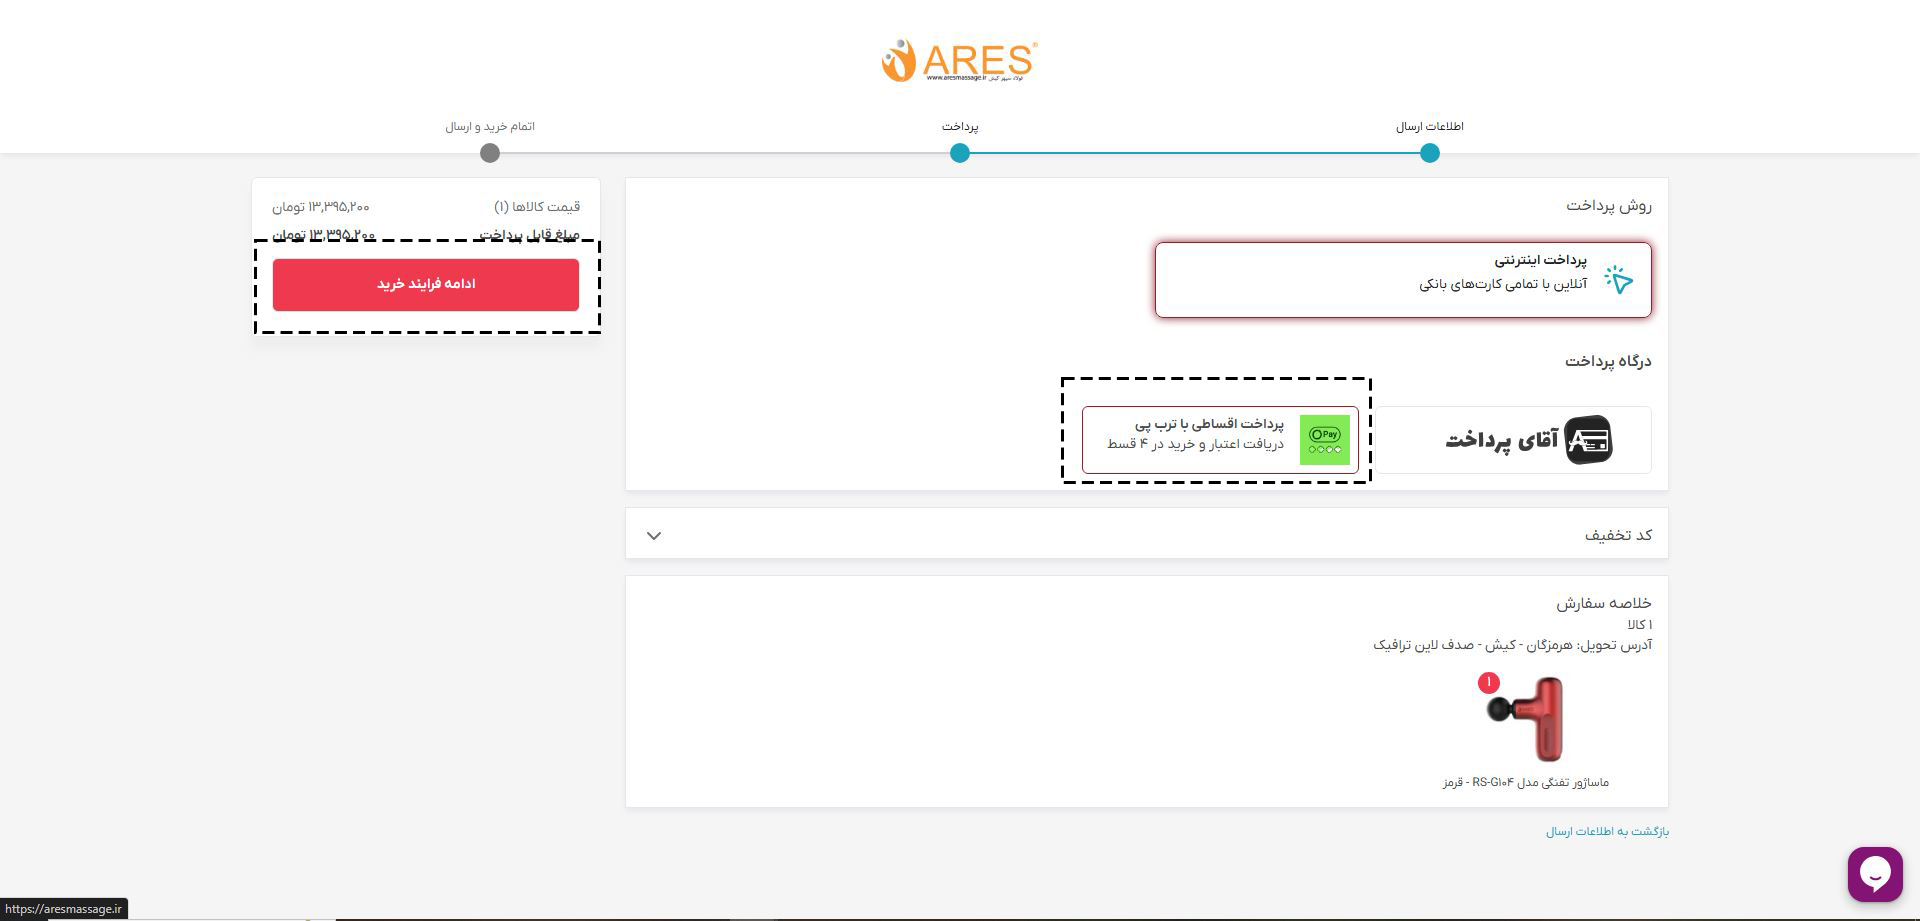Click the green Torob Pay logo icon
The height and width of the screenshot is (921, 1920).
[x=1324, y=440]
